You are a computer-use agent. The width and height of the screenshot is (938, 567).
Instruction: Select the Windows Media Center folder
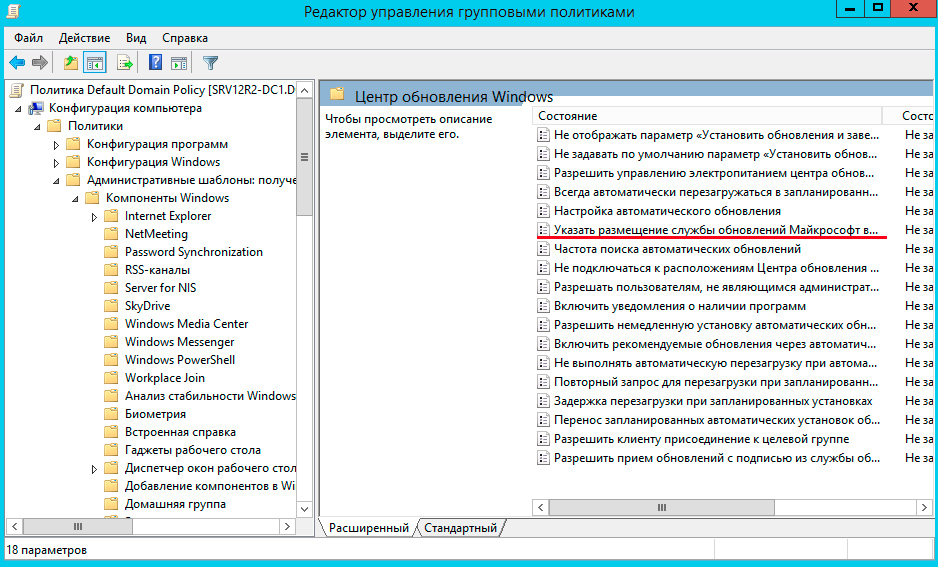pyautogui.click(x=187, y=324)
